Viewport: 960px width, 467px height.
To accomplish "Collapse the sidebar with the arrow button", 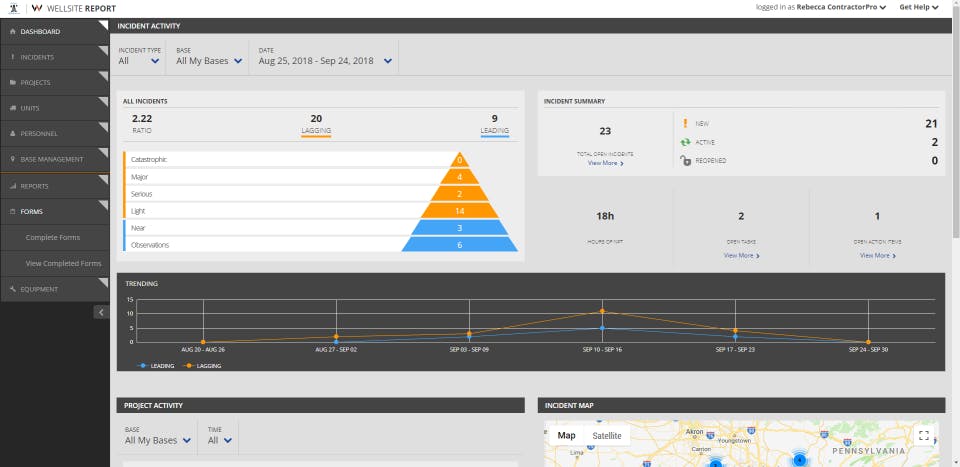I will 101,312.
